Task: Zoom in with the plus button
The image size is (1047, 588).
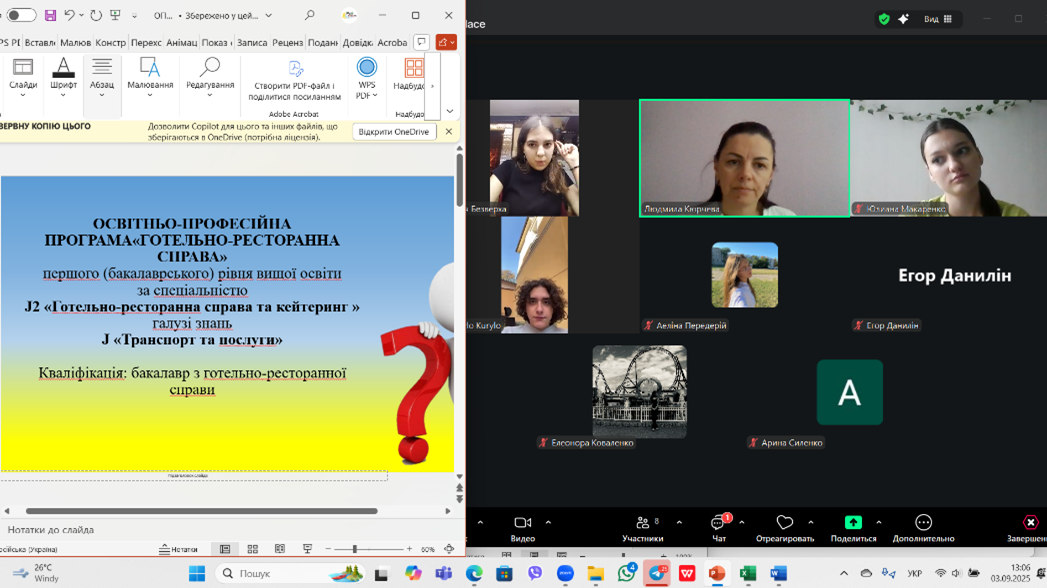Action: (409, 549)
